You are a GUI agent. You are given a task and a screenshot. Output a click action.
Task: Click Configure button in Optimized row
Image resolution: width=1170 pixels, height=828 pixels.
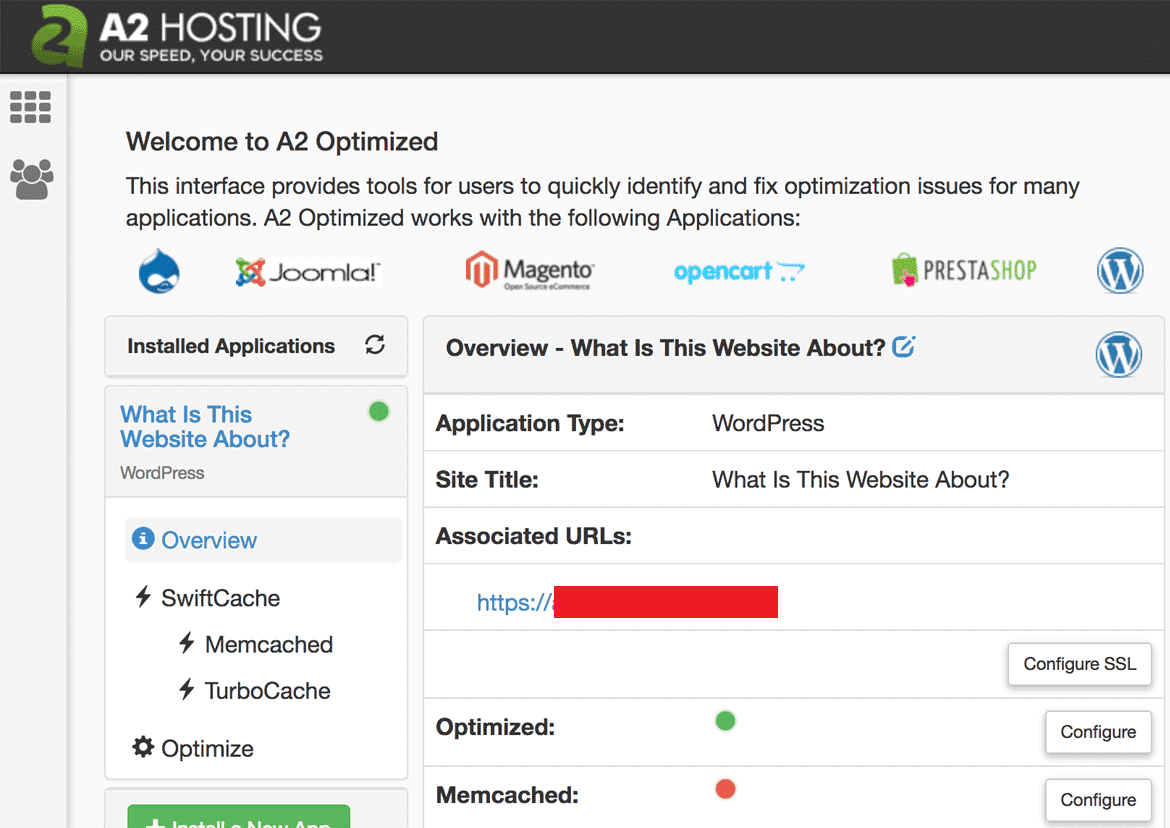pyautogui.click(x=1098, y=733)
